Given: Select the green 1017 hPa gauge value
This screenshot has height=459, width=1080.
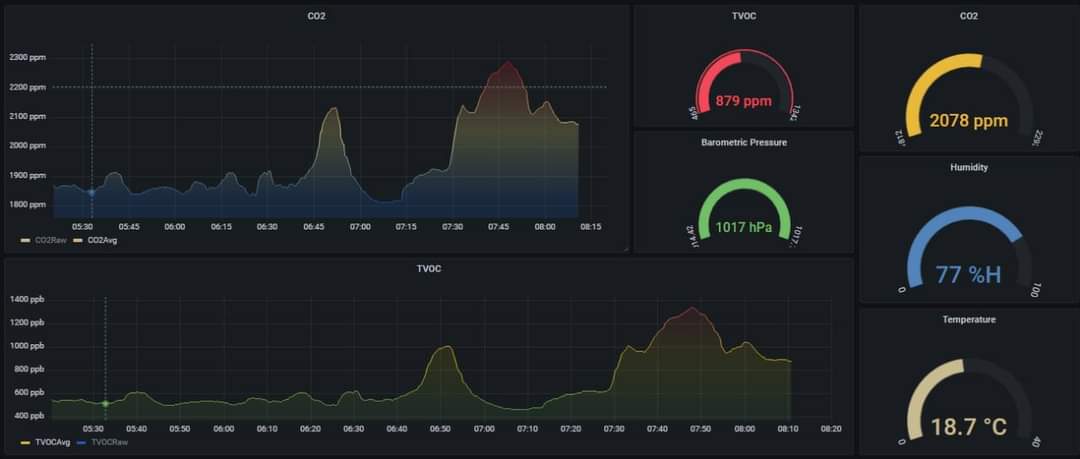Looking at the screenshot, I should 744,227.
